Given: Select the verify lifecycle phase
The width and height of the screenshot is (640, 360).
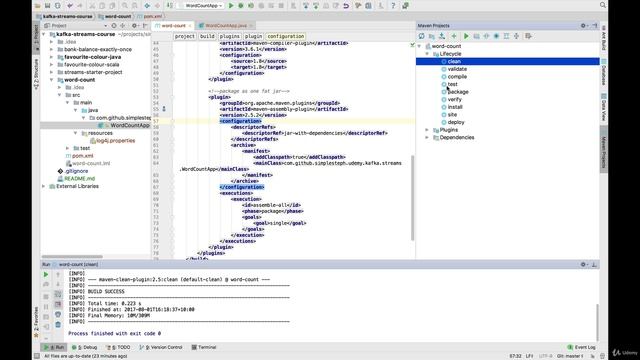Looking at the screenshot, I should (x=454, y=100).
